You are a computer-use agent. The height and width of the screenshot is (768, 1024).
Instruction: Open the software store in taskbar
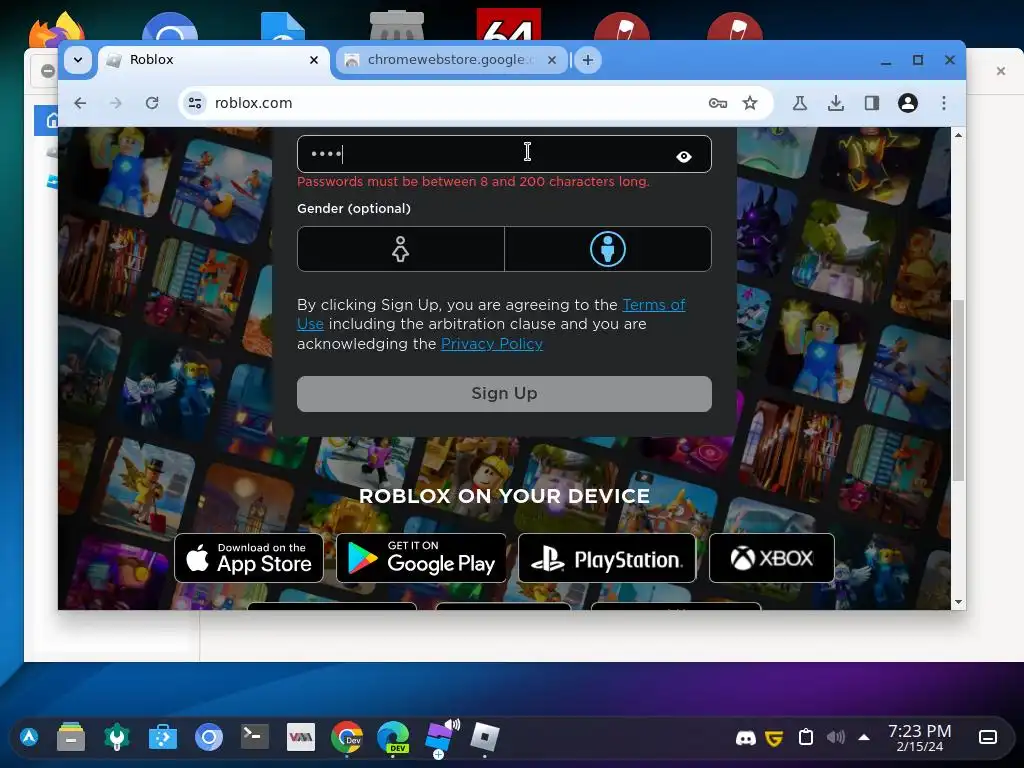[x=163, y=737]
